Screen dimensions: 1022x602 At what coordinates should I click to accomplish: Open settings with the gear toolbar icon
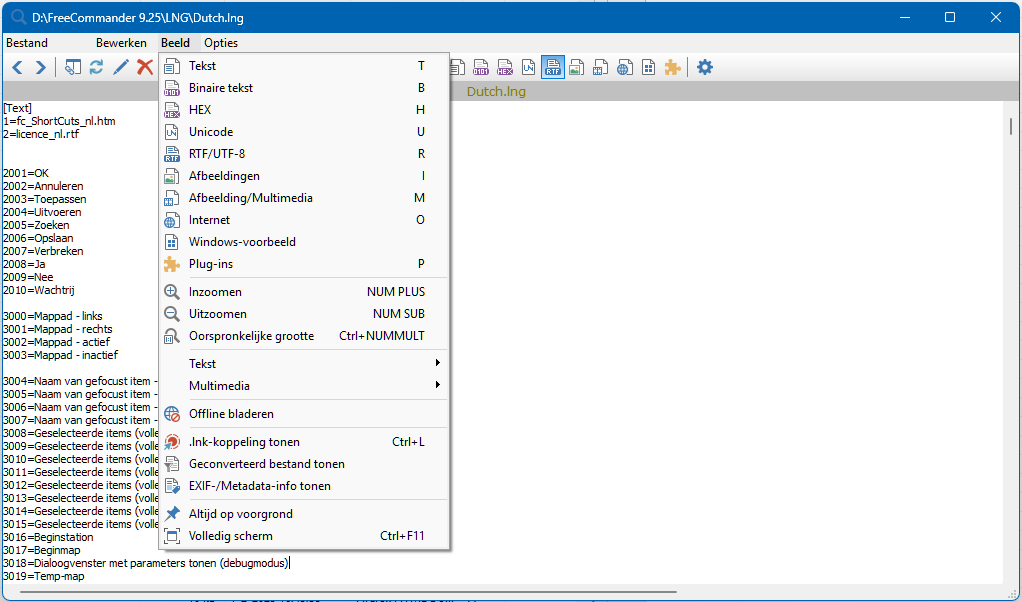pyautogui.click(x=705, y=67)
